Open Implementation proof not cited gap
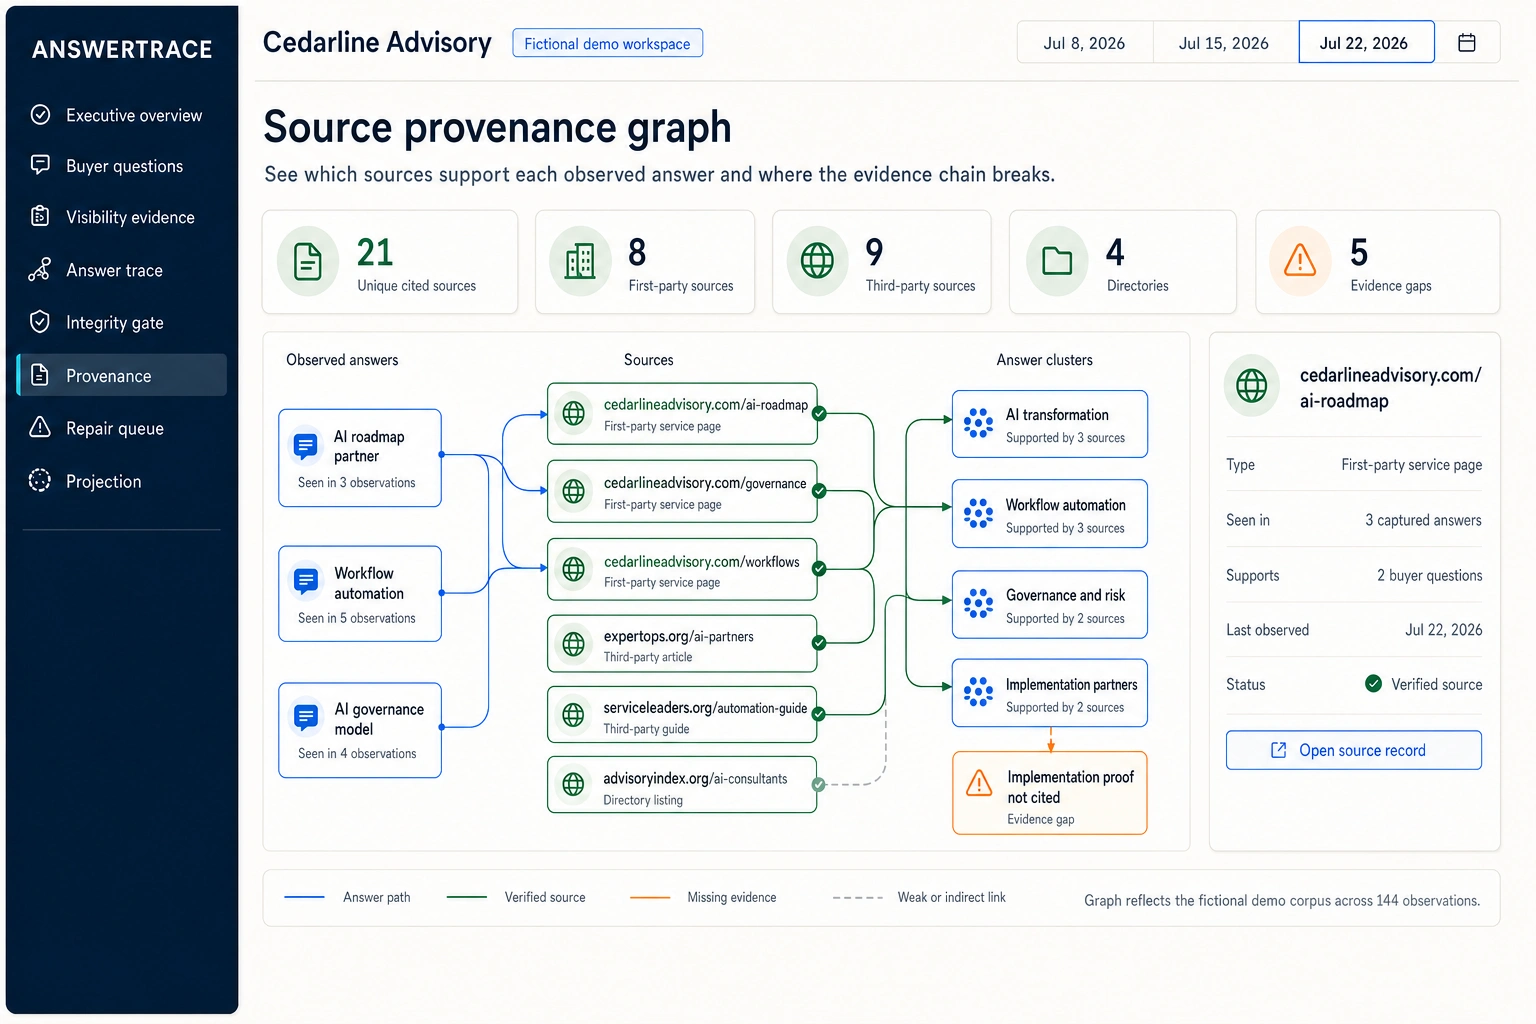This screenshot has width=1536, height=1024. click(1050, 793)
